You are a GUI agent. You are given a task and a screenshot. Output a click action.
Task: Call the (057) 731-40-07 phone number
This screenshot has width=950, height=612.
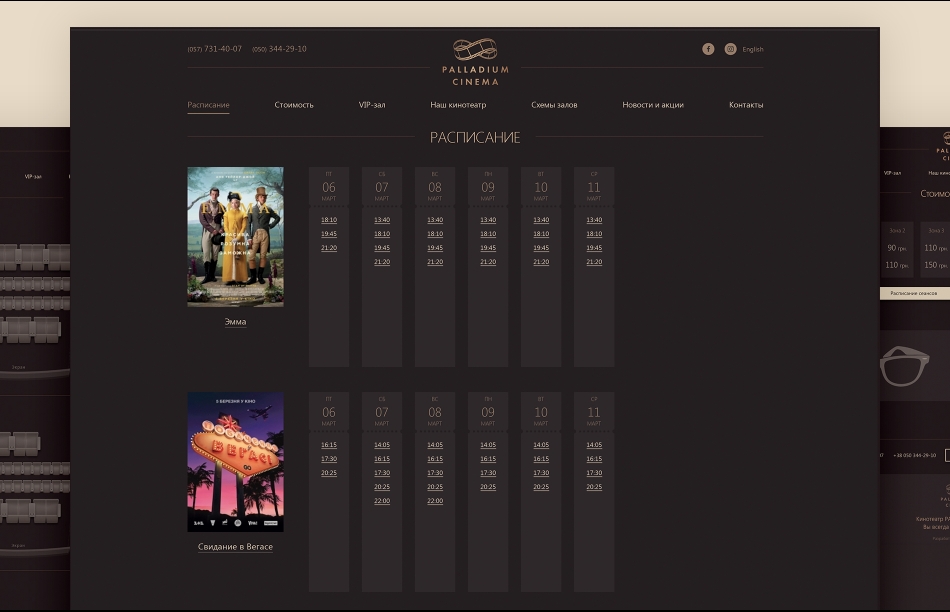214,49
